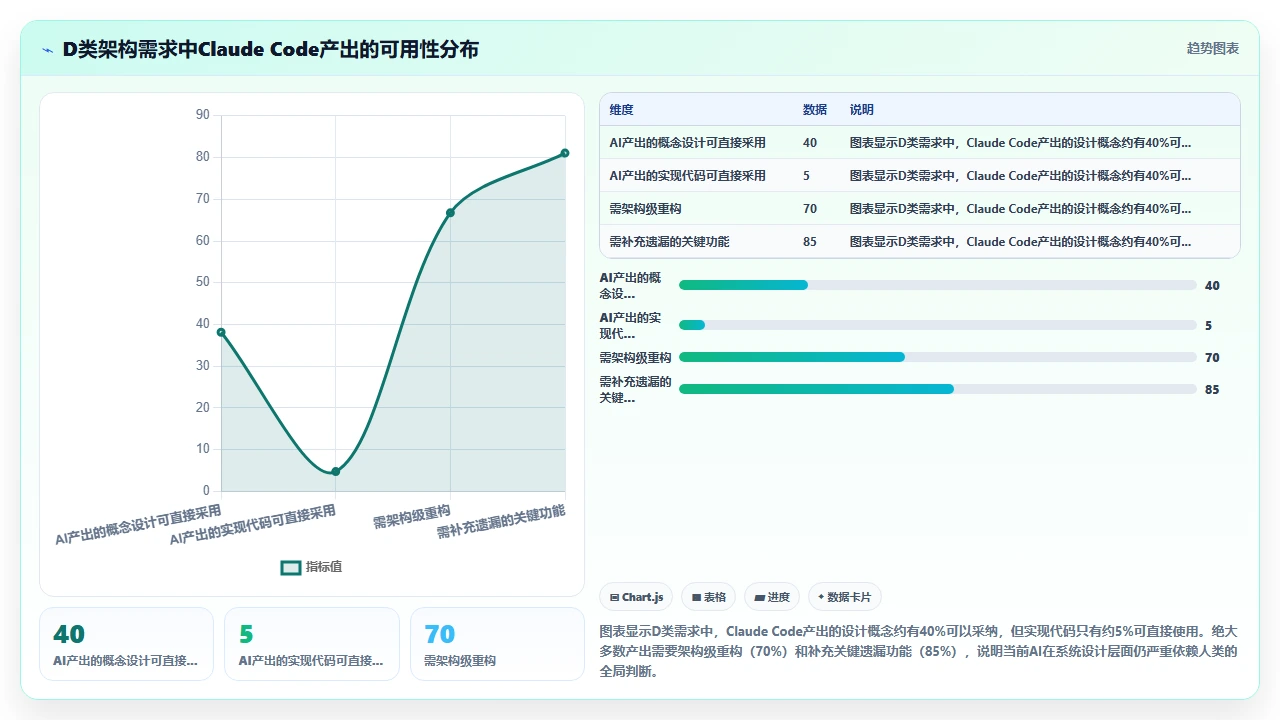Click chart data point at AI产出的概念设计可直接采用
The width and height of the screenshot is (1280, 720).
click(221, 332)
